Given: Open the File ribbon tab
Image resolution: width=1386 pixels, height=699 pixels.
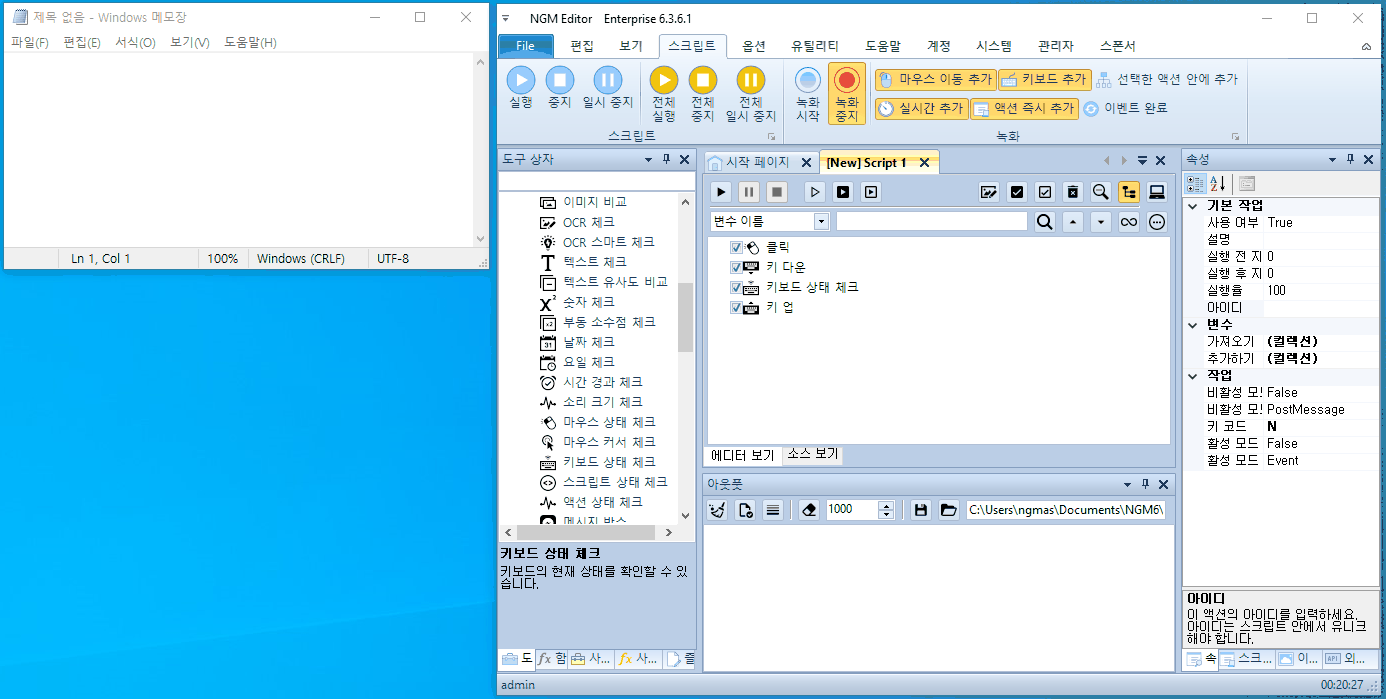Looking at the screenshot, I should point(525,46).
